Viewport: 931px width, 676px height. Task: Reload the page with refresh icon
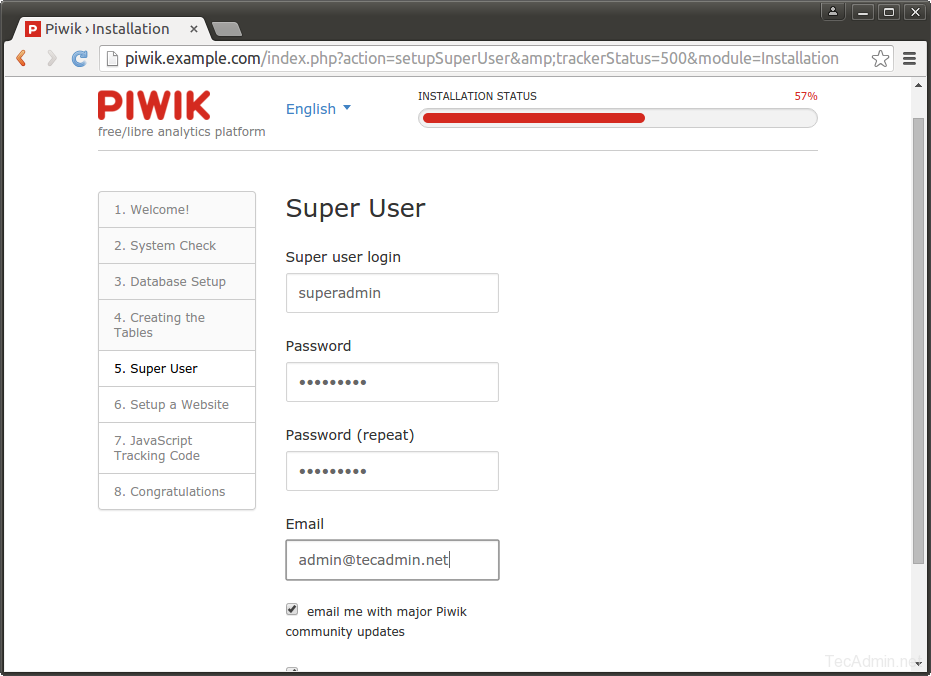pos(80,59)
